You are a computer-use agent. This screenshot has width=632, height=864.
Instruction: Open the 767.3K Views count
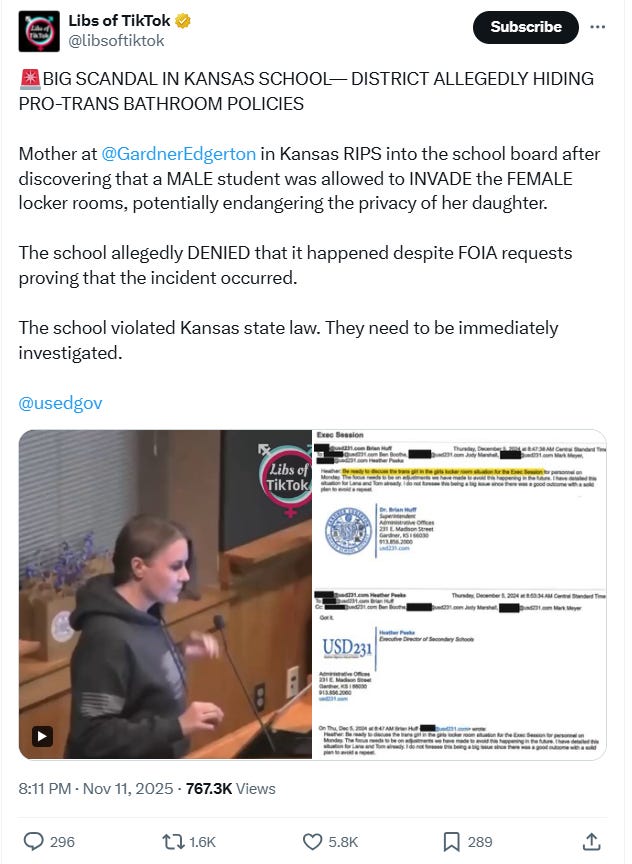[230, 789]
